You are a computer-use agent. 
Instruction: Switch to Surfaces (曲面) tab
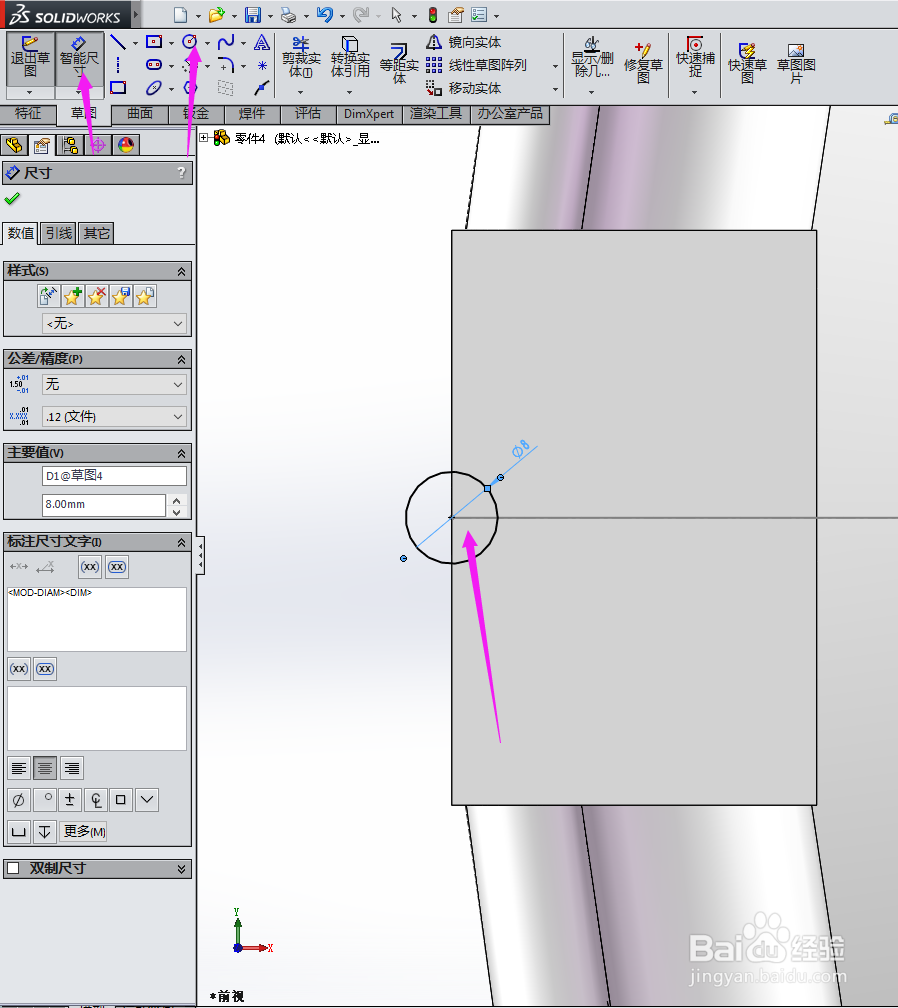(140, 114)
